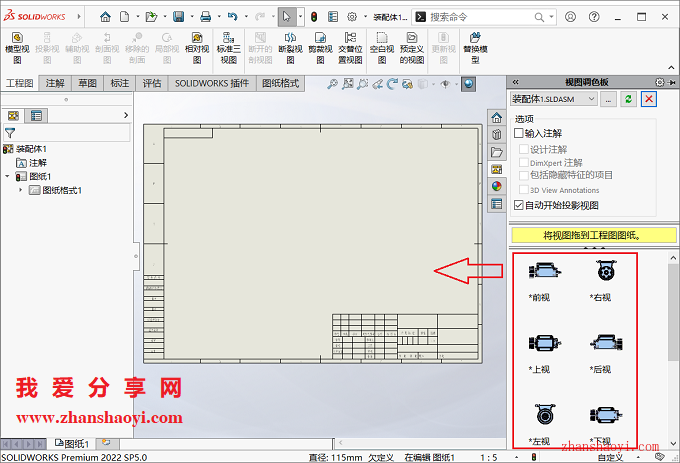Open the SOLIDWORKS 插件 tab
680x463 pixels.
click(212, 83)
